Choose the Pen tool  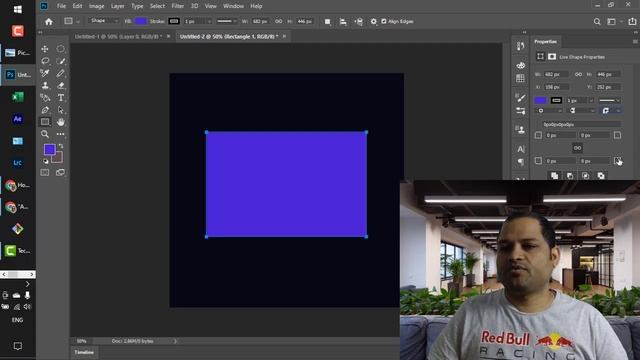[45, 110]
